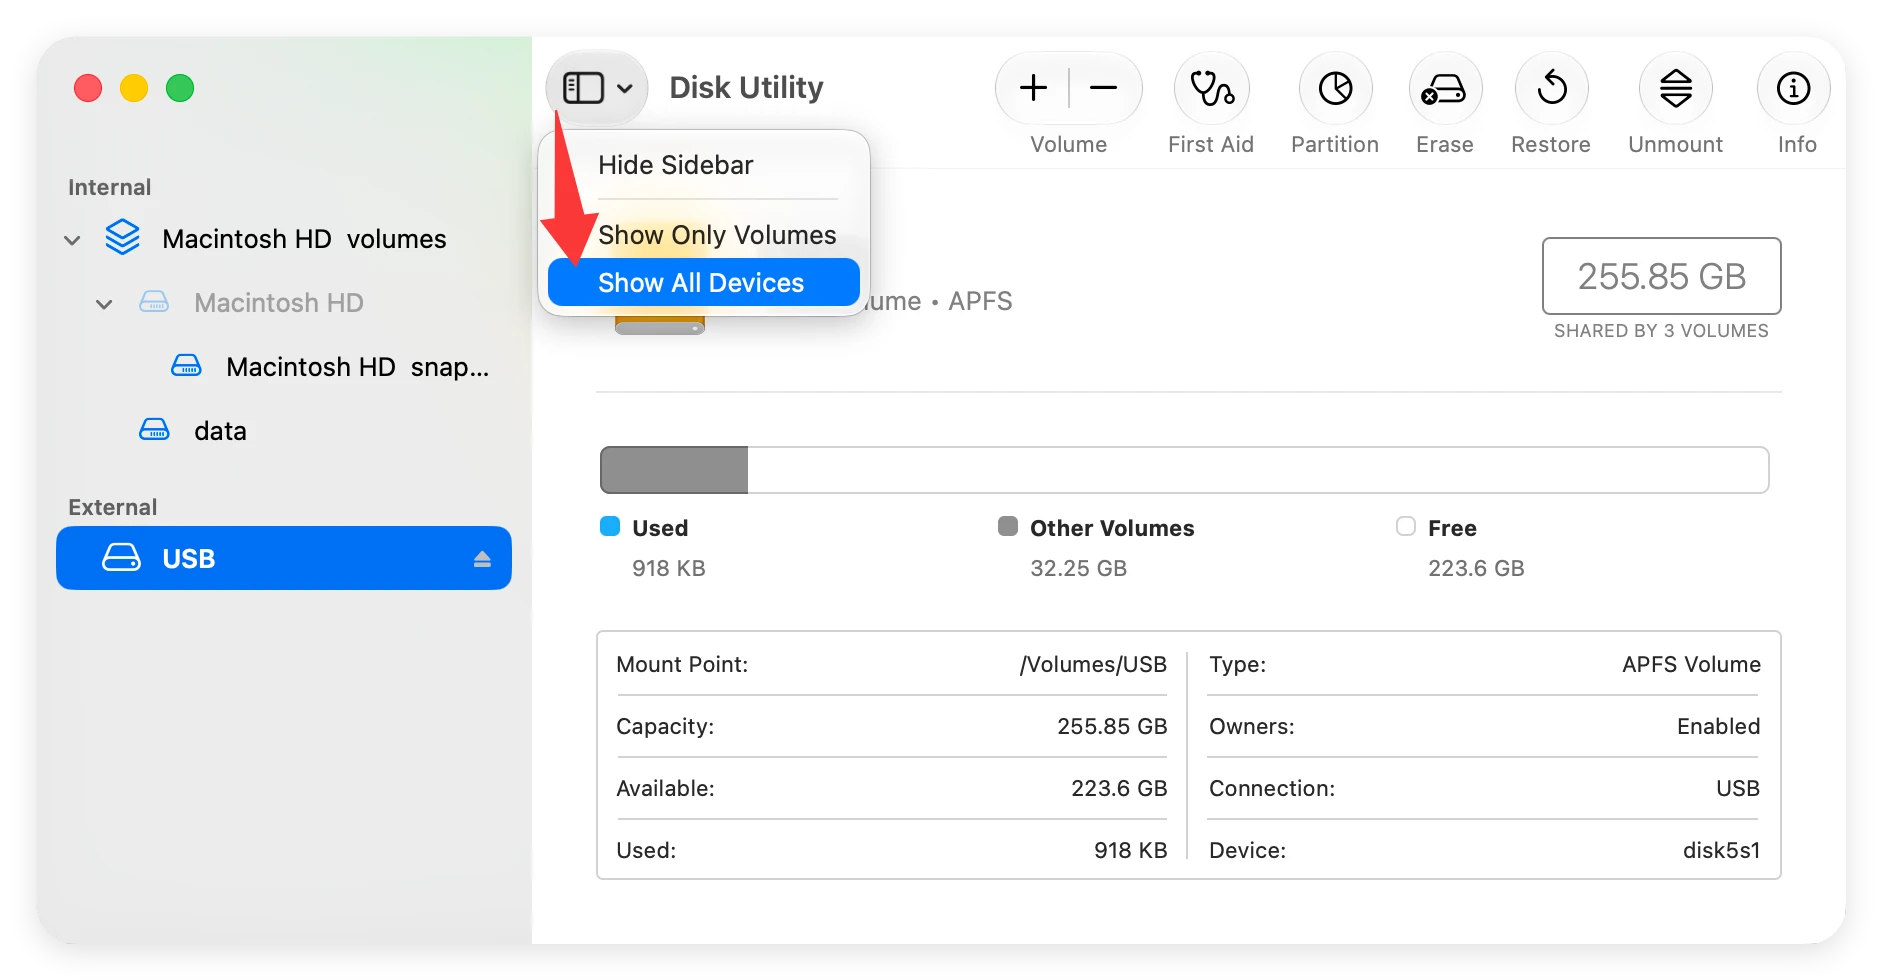The width and height of the screenshot is (1882, 980).
Task: Click the First Aid toolbar label
Action: pyautogui.click(x=1211, y=145)
